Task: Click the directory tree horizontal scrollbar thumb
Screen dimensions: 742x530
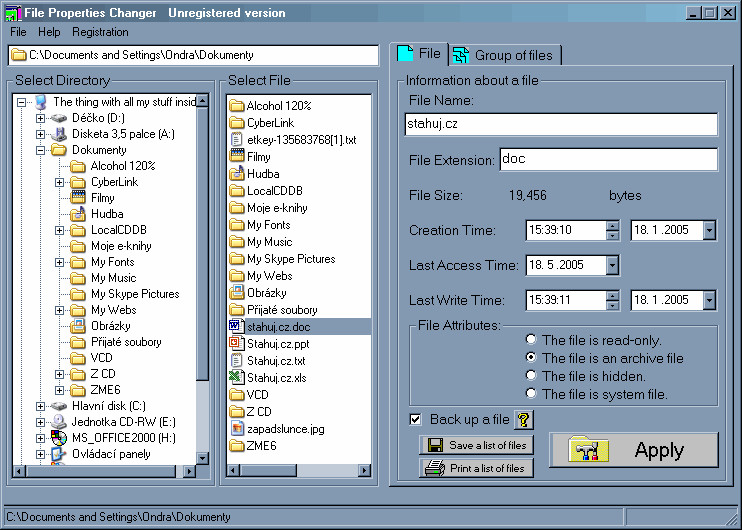Action: [x=101, y=471]
